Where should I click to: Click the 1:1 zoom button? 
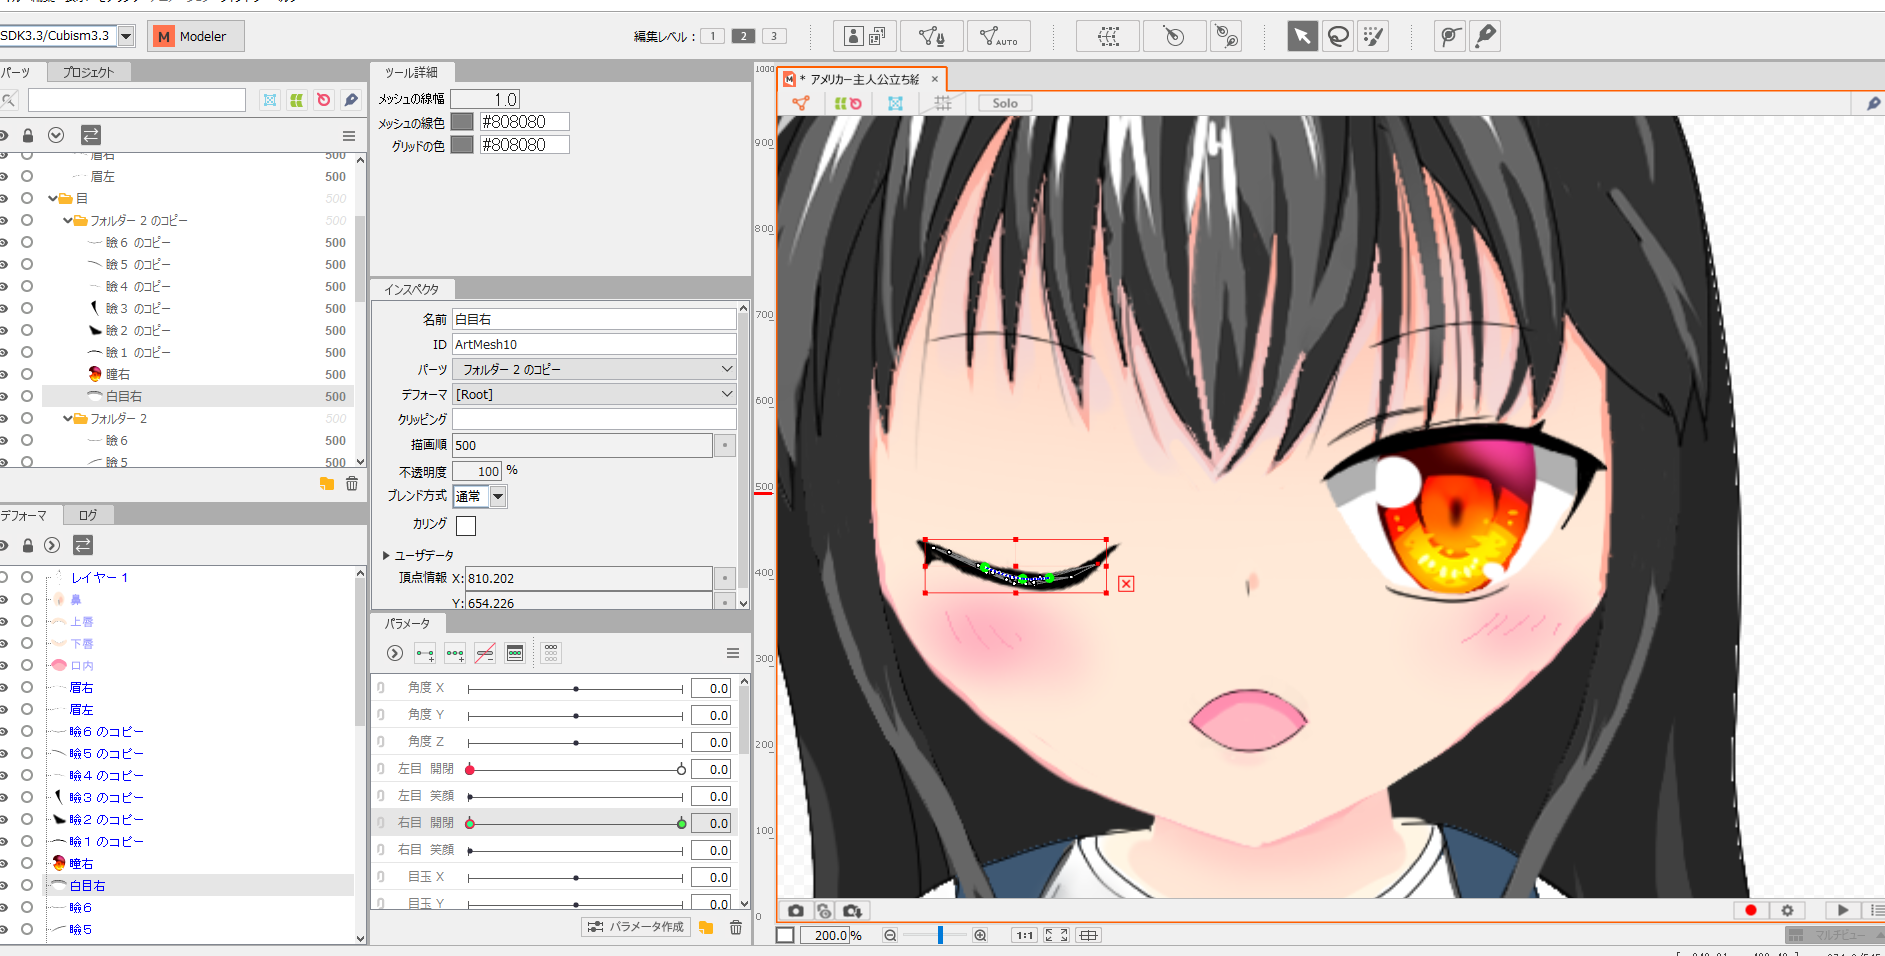[x=1025, y=935]
